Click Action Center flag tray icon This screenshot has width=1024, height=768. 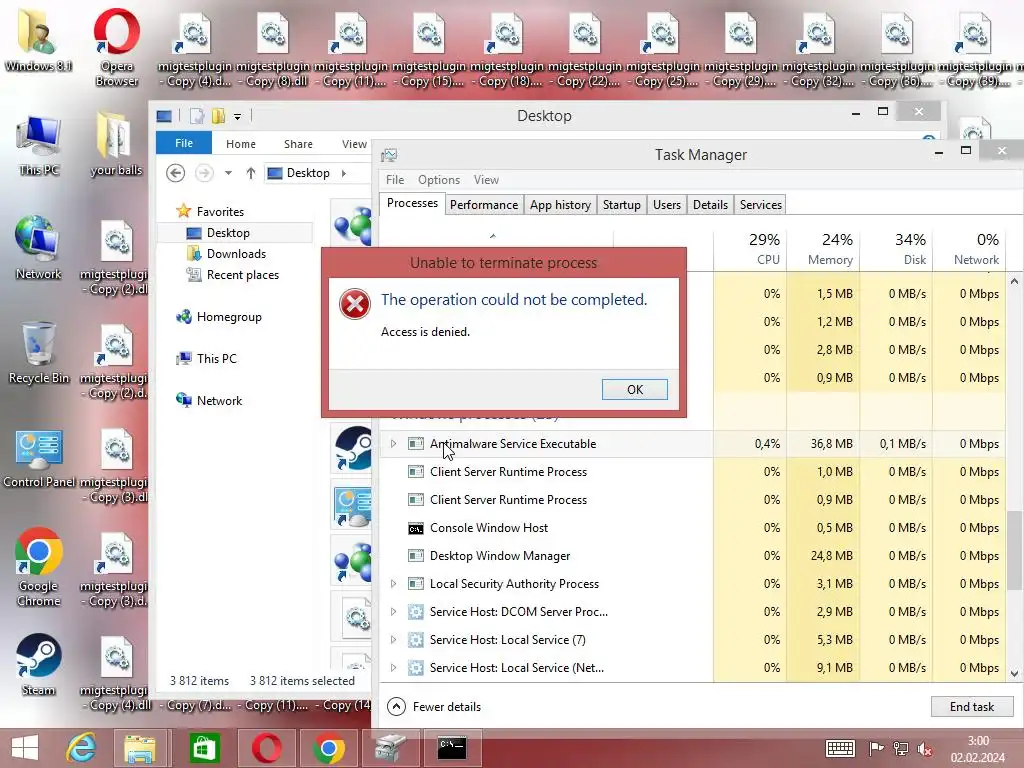876,749
